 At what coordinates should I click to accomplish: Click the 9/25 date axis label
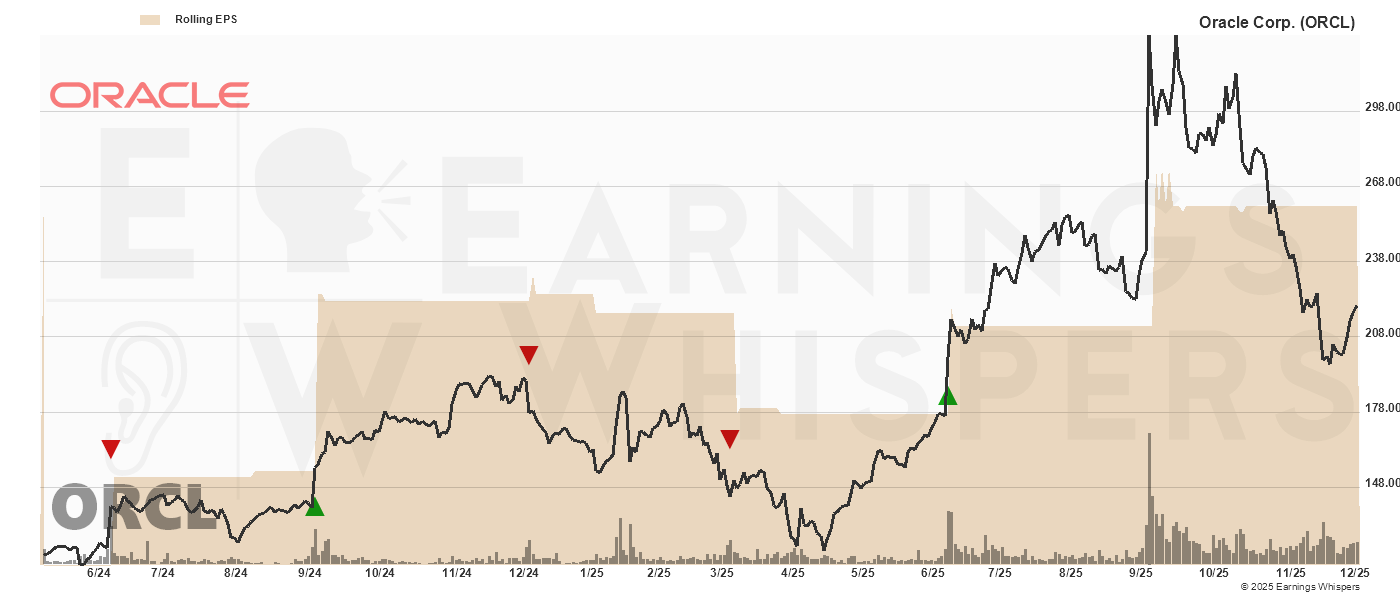click(x=1140, y=573)
